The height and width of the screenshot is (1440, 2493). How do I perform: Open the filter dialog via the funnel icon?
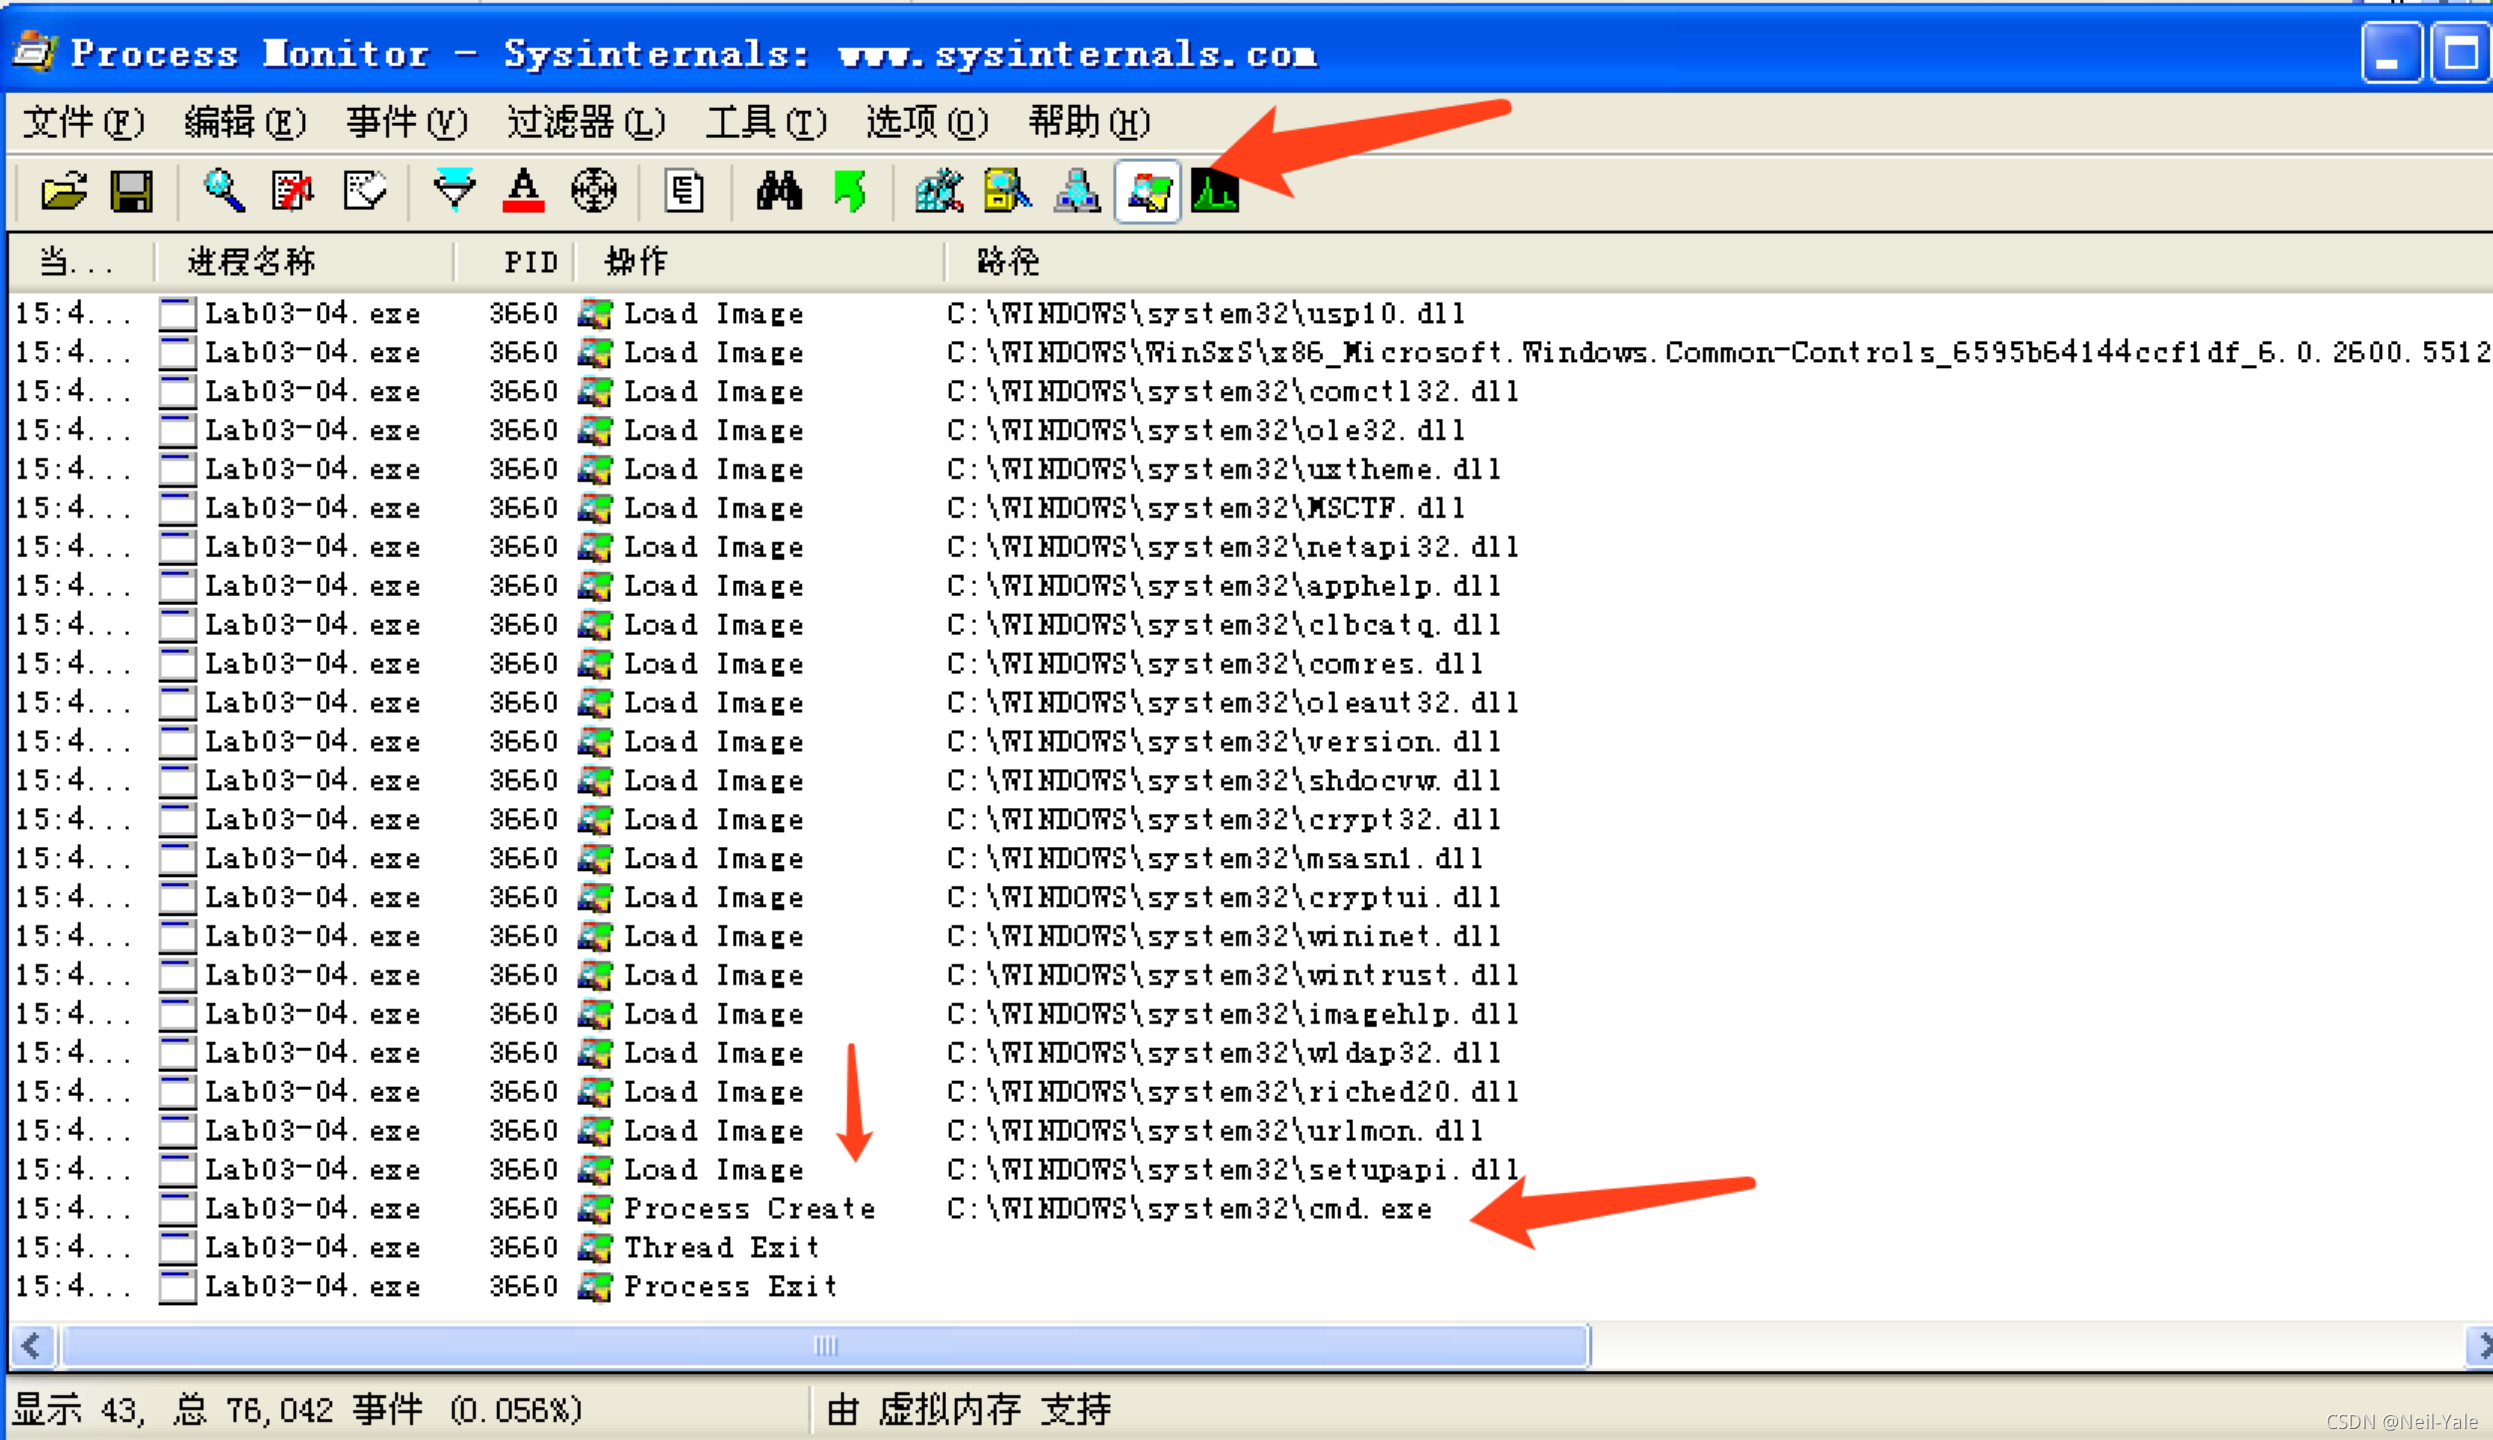(454, 190)
